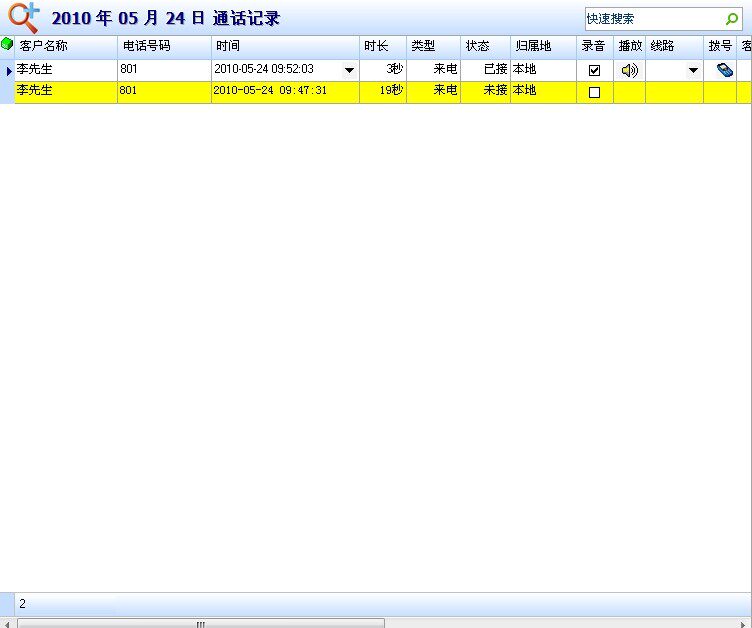Play the recording with the speaker icon
The width and height of the screenshot is (752, 628).
click(x=629, y=71)
